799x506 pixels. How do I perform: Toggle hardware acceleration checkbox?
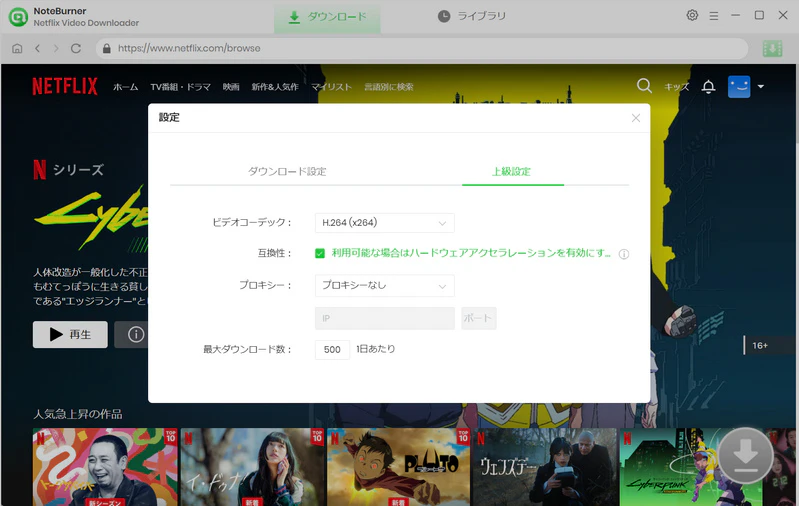(x=320, y=253)
